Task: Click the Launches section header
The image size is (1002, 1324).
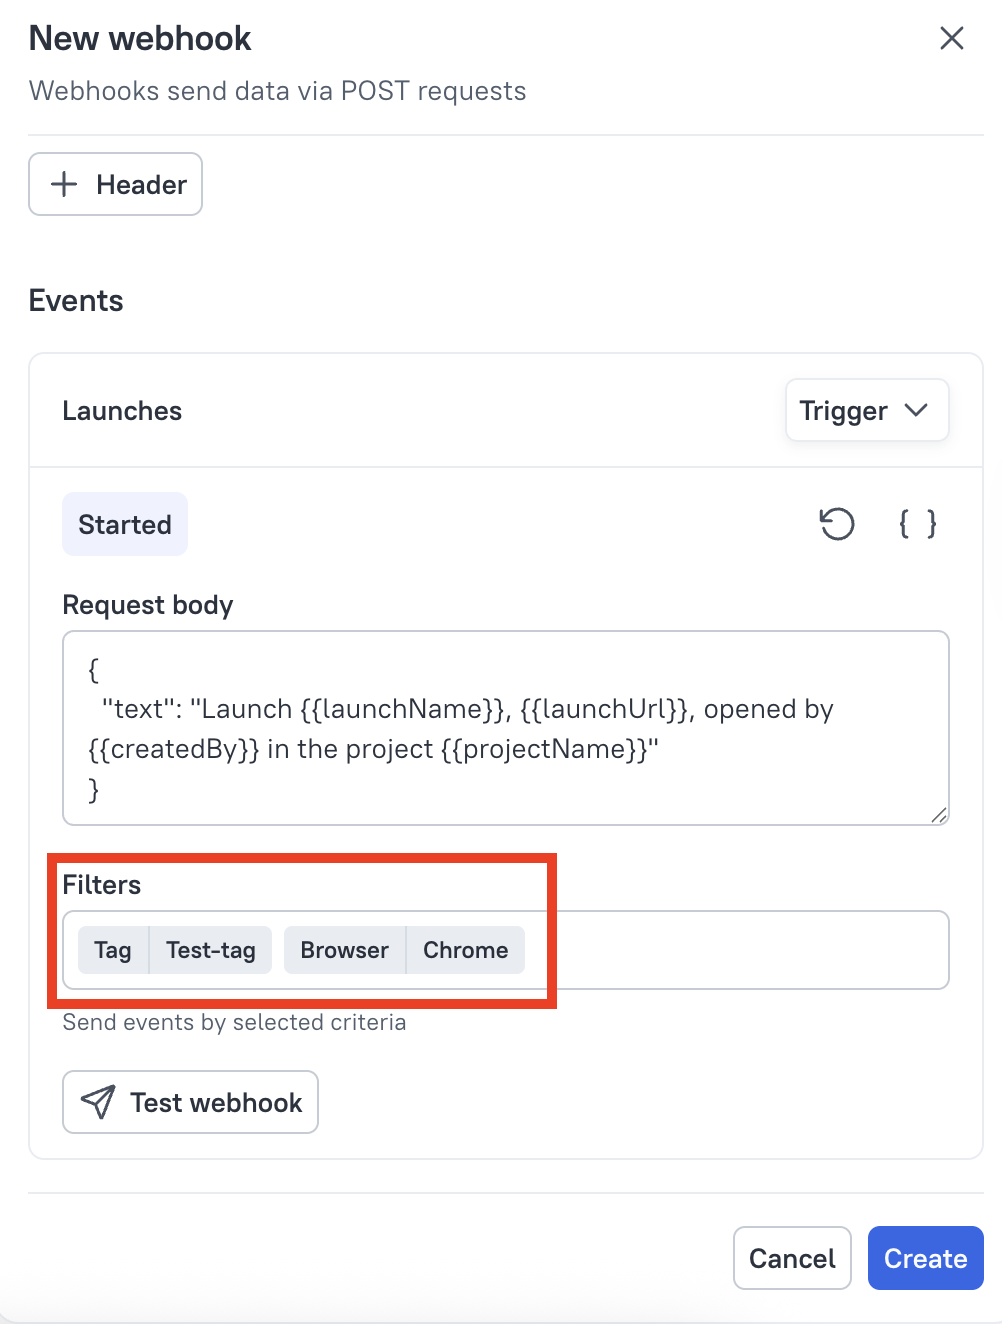Action: 122,411
